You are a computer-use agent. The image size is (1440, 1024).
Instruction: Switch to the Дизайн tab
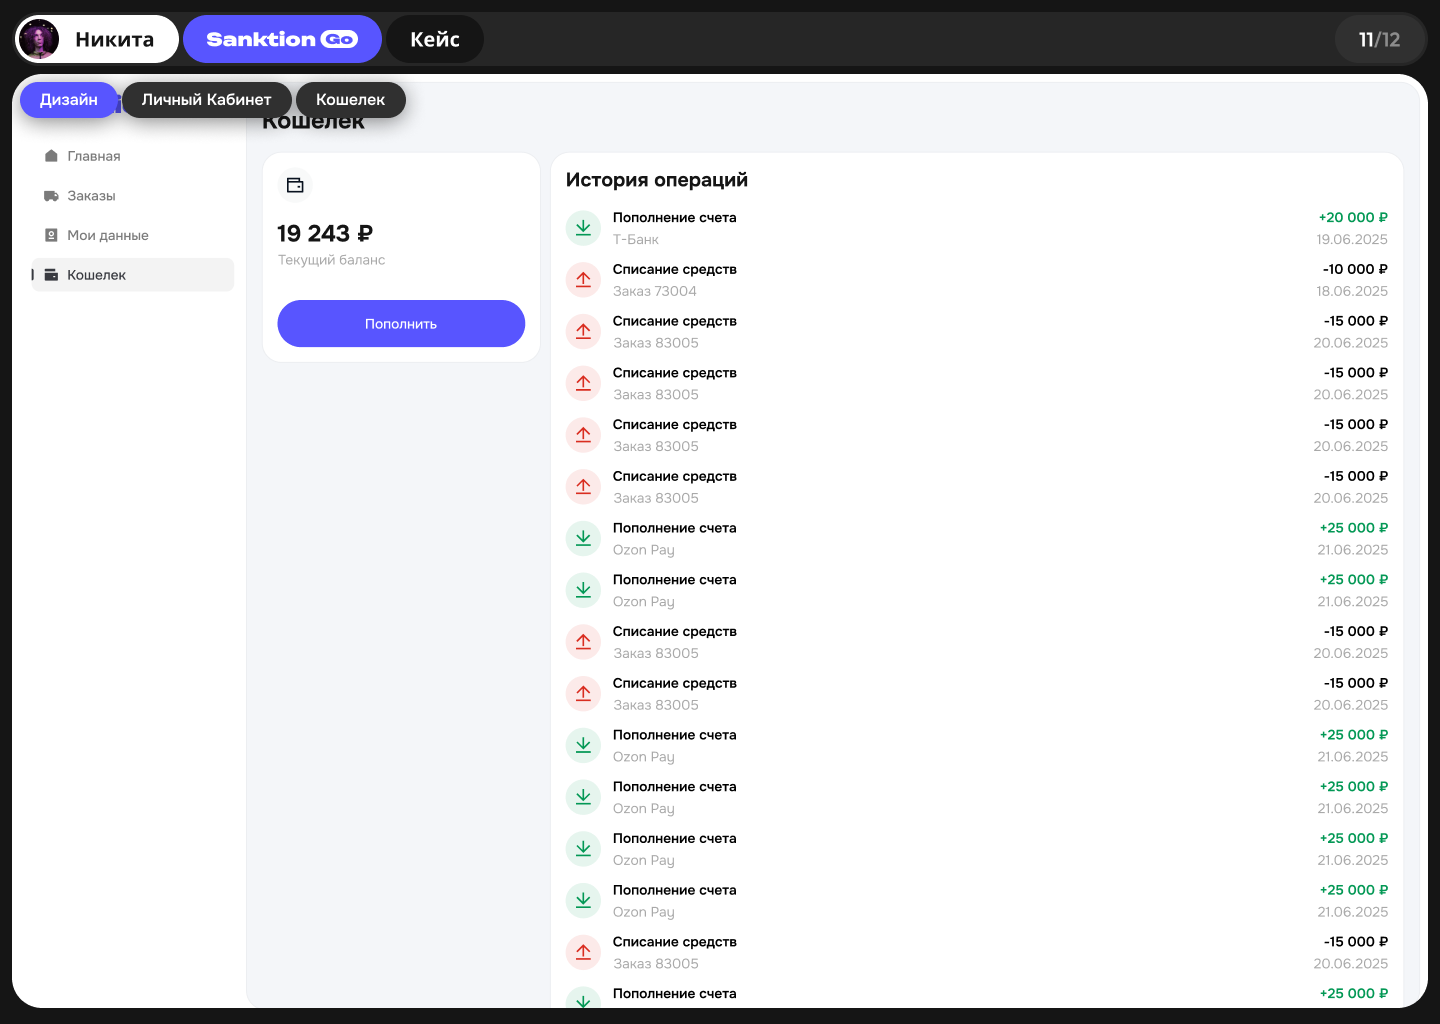(x=68, y=100)
